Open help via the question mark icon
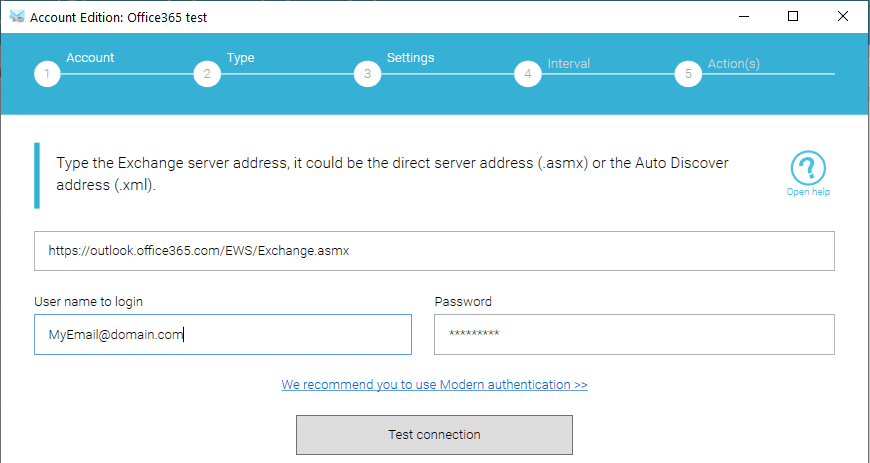 808,168
